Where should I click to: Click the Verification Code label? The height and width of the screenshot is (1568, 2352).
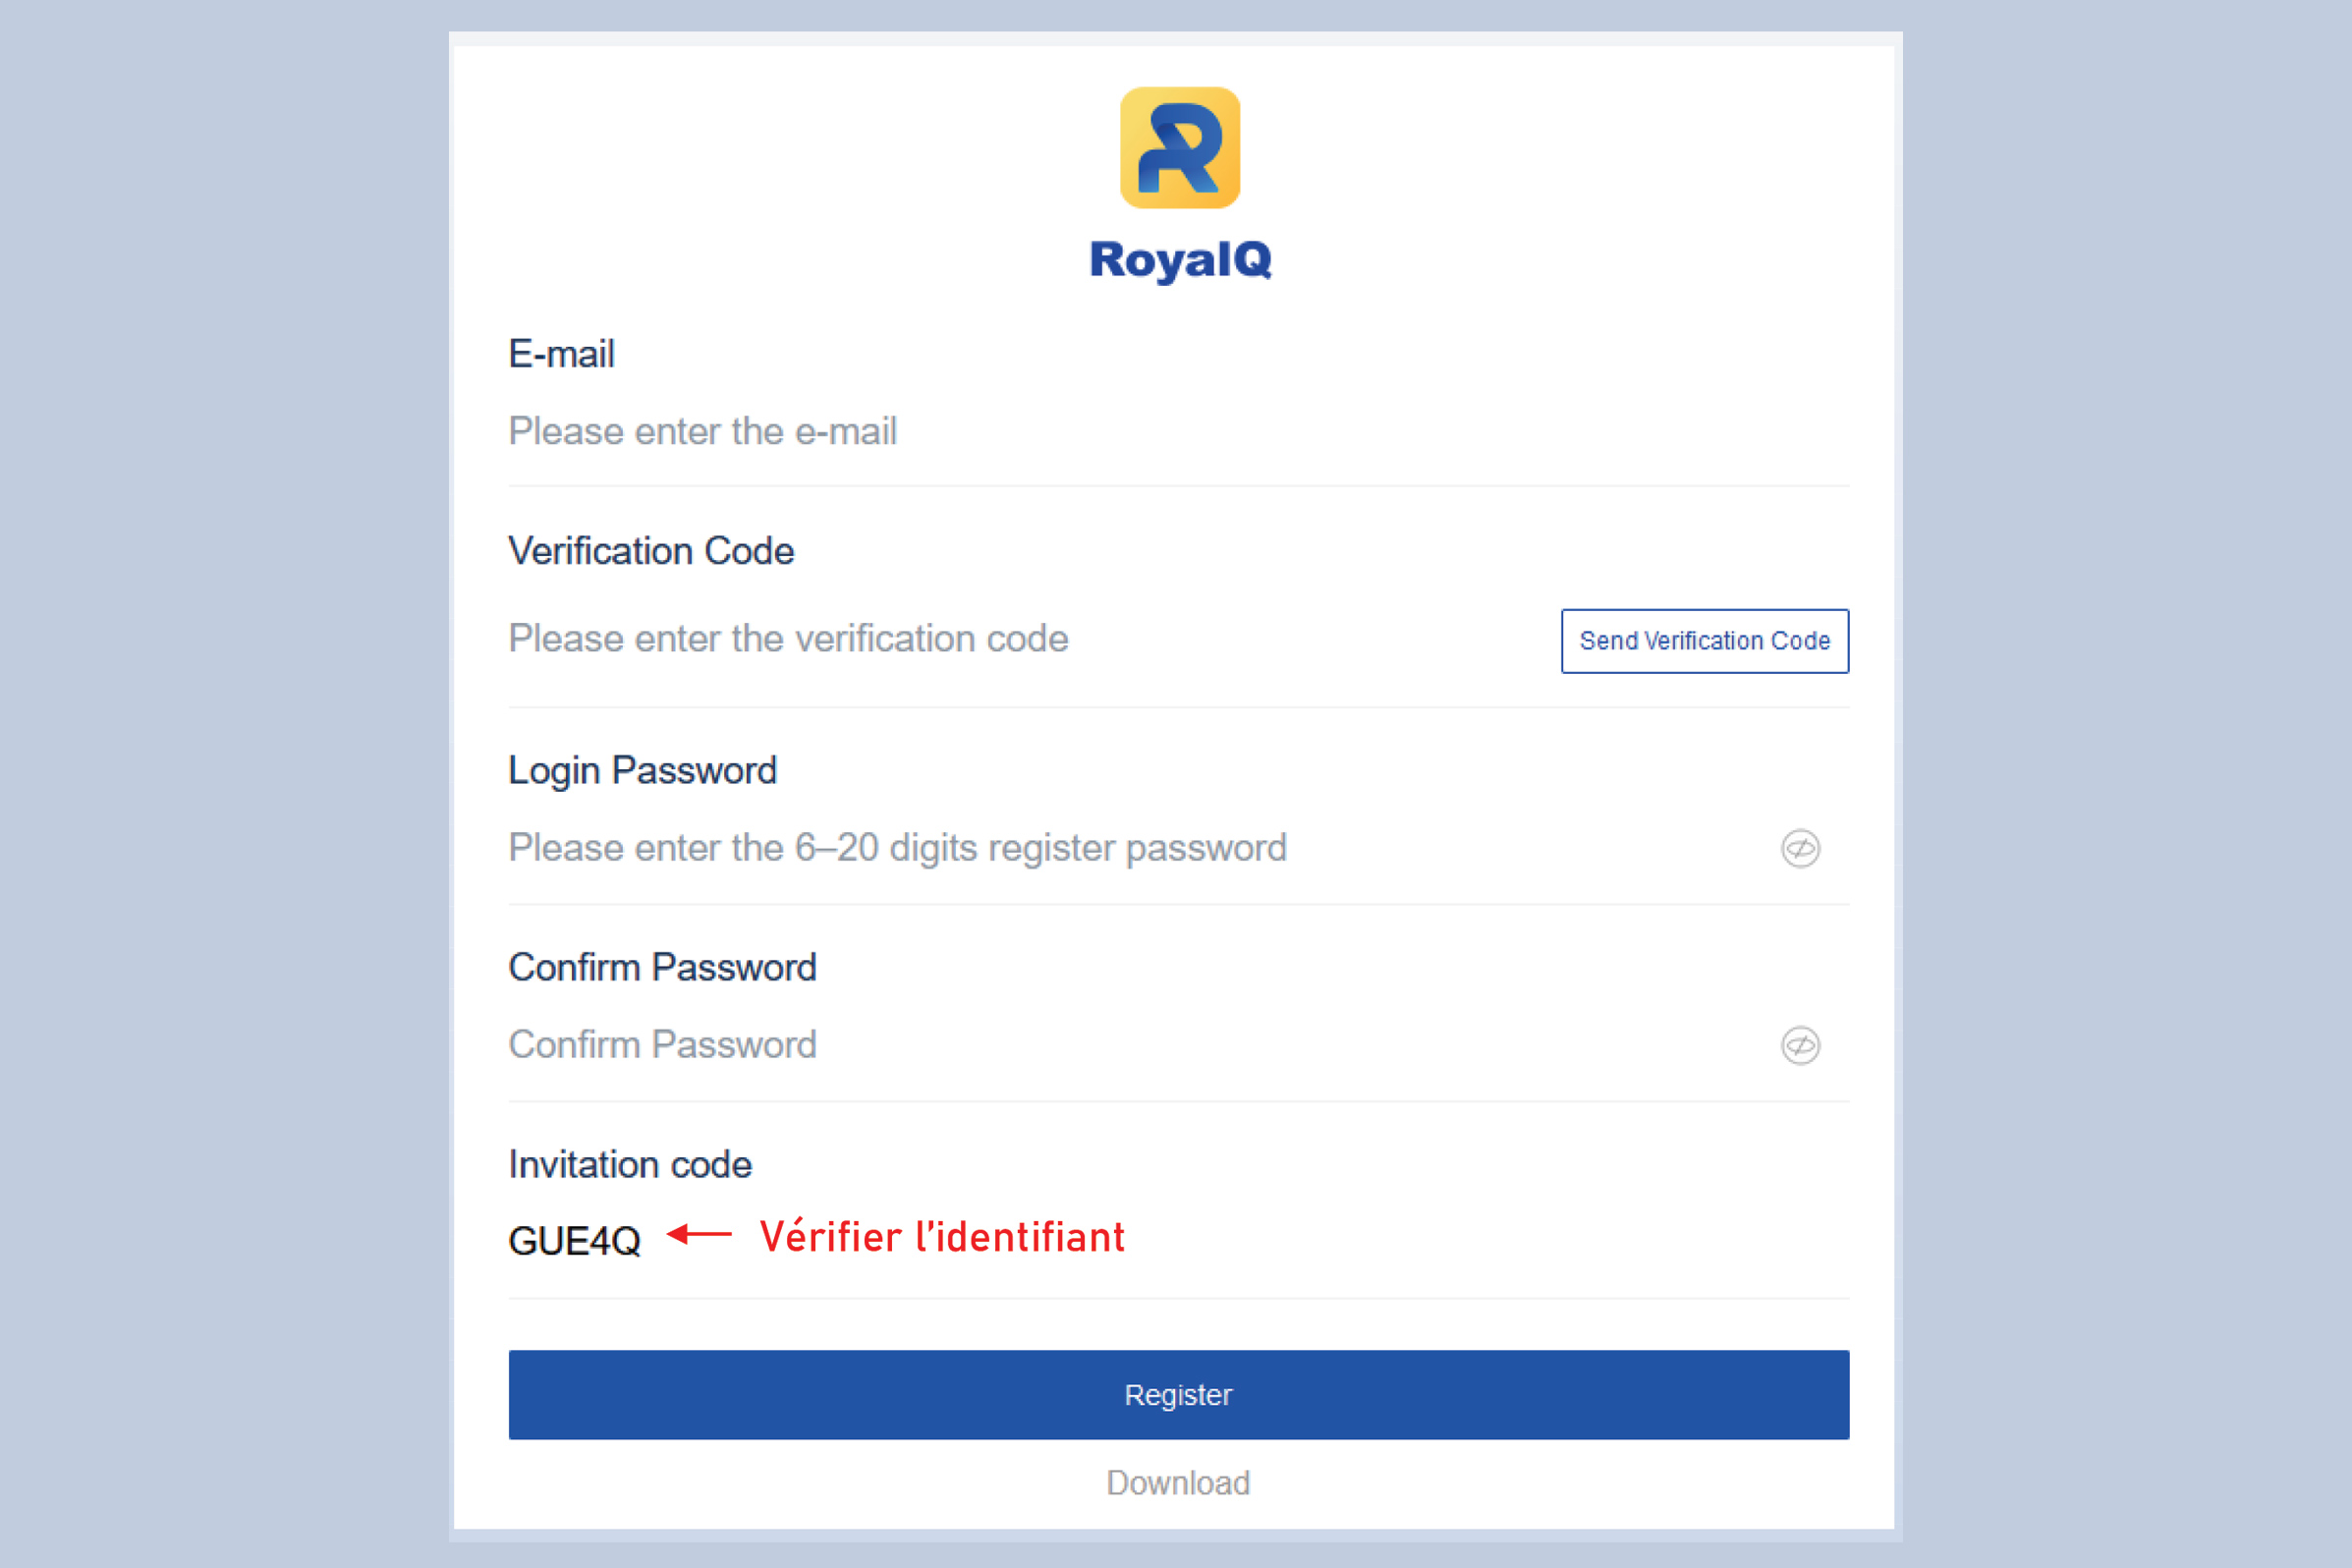[651, 551]
